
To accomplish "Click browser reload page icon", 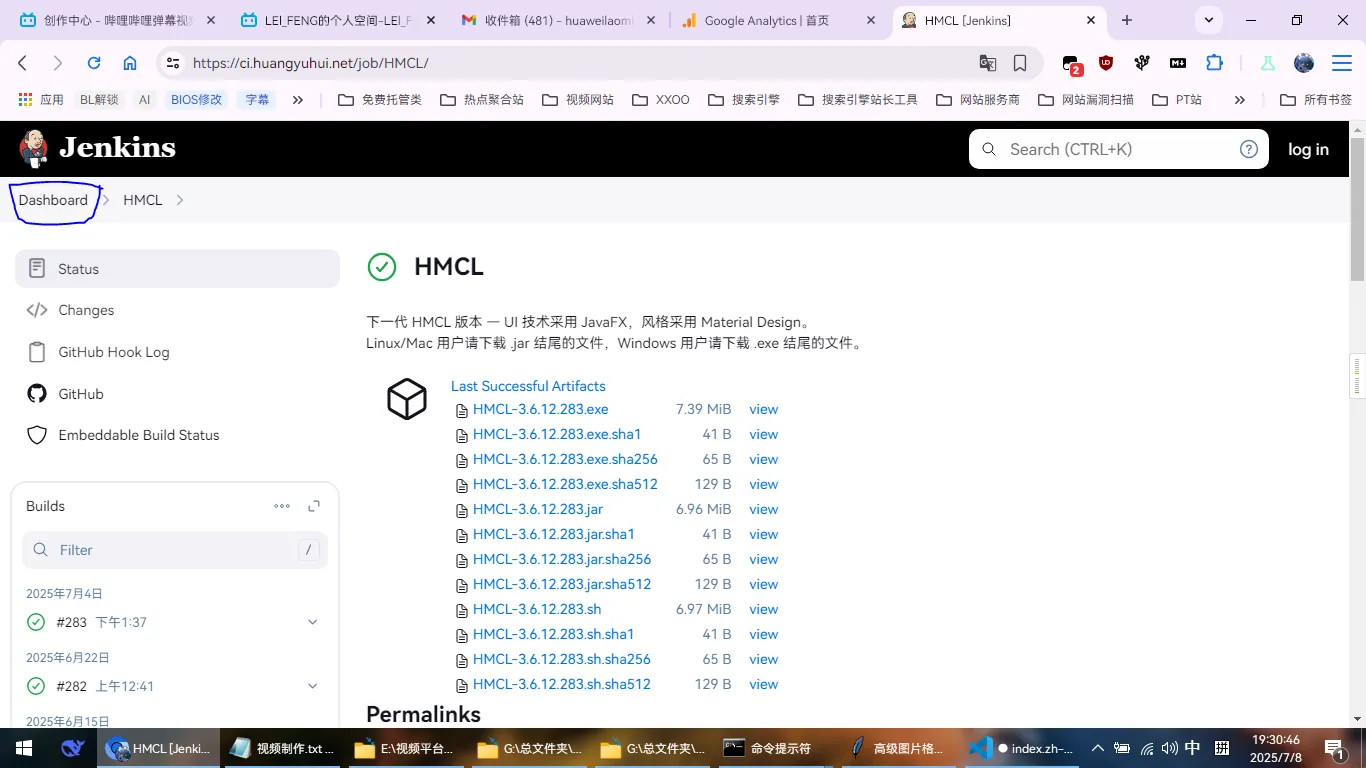I will click(x=94, y=63).
